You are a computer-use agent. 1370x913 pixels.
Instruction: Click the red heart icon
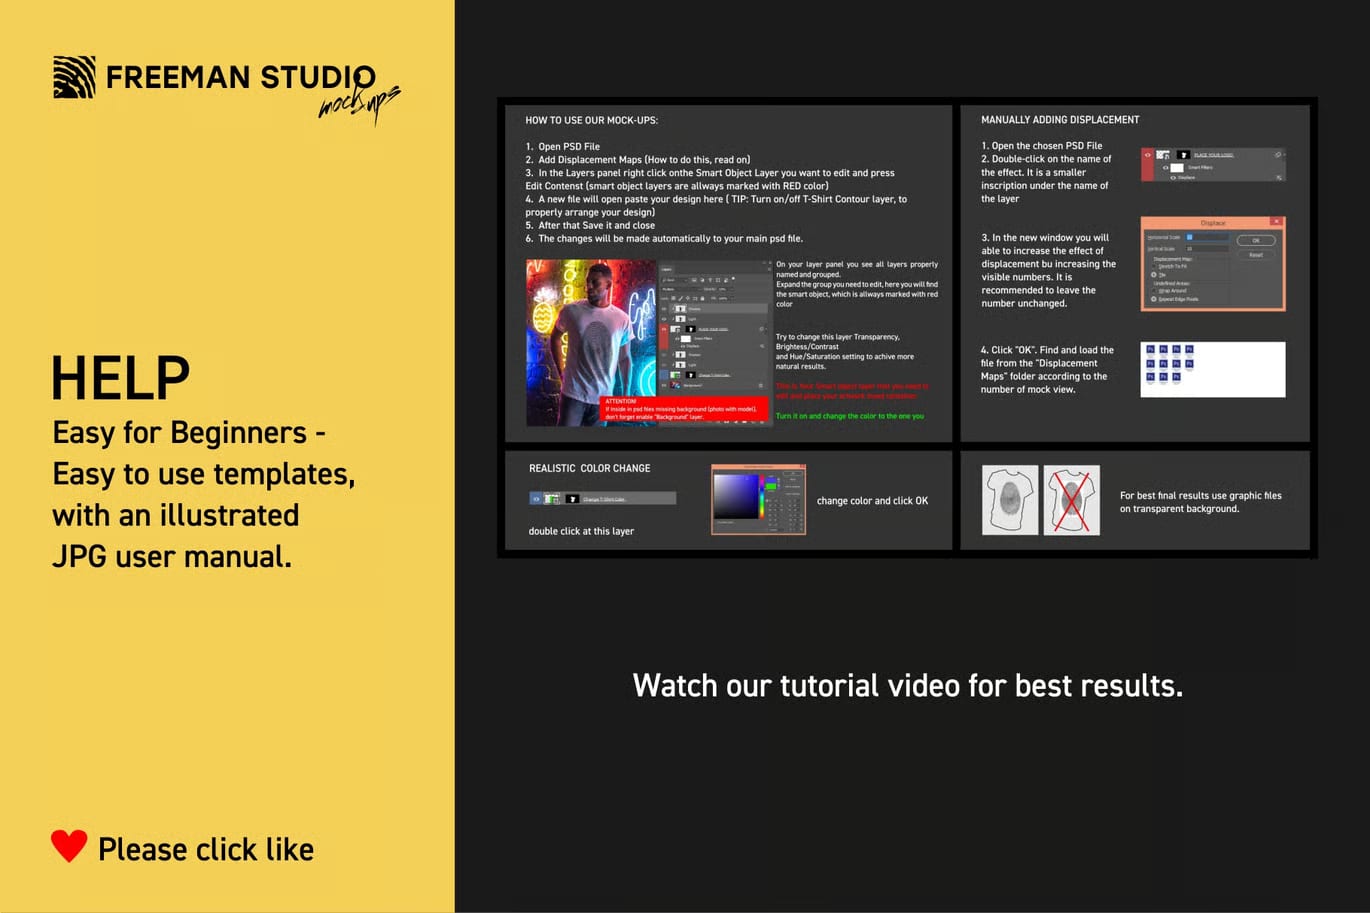[69, 846]
